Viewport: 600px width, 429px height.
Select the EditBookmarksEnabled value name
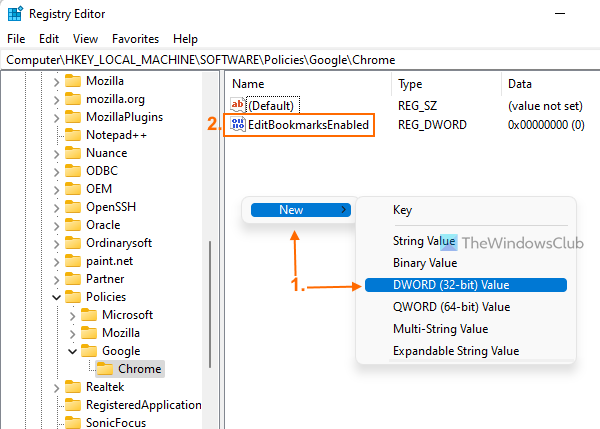[308, 125]
